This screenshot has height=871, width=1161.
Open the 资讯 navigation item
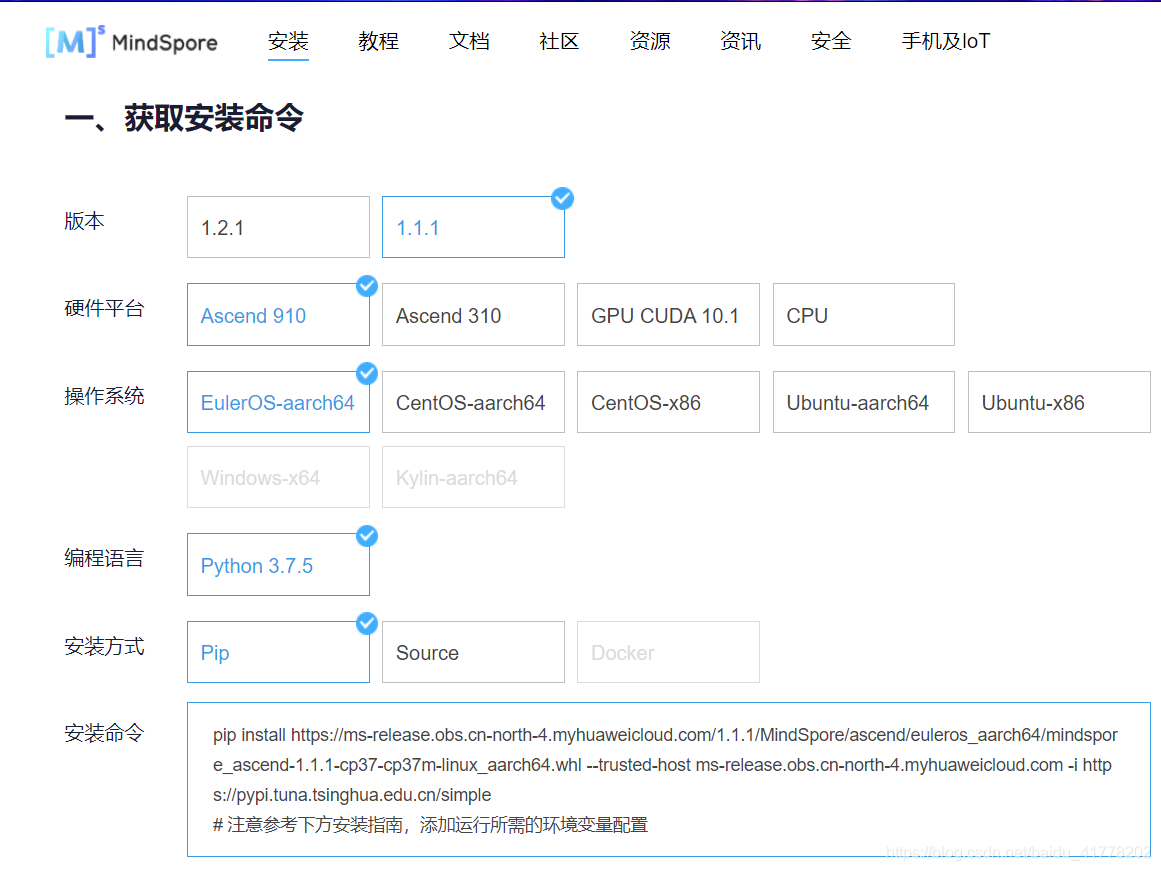(x=740, y=41)
